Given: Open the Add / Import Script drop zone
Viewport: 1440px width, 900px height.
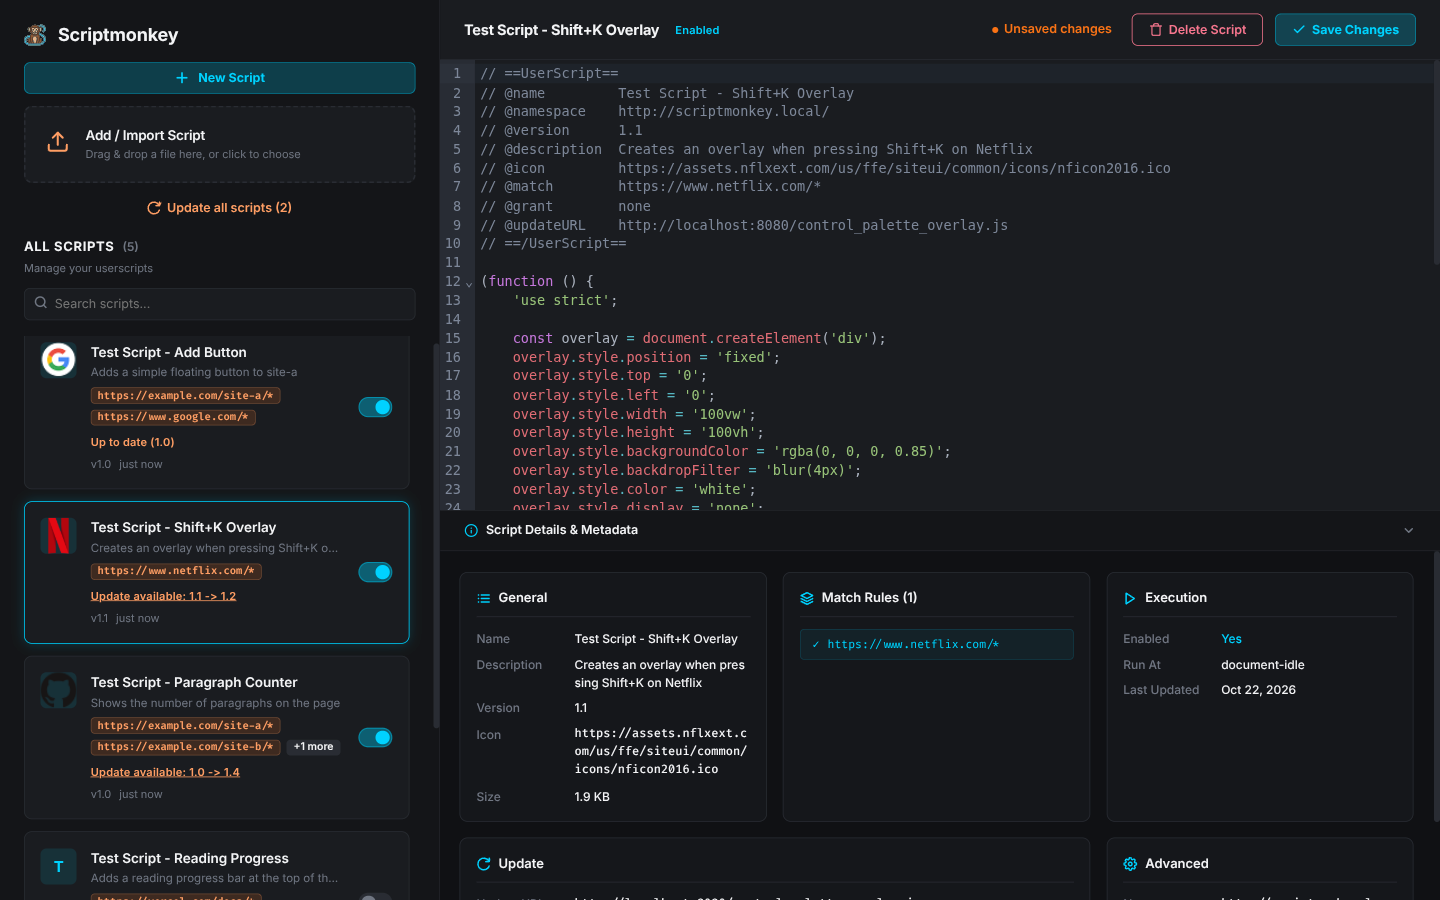Looking at the screenshot, I should [x=219, y=144].
